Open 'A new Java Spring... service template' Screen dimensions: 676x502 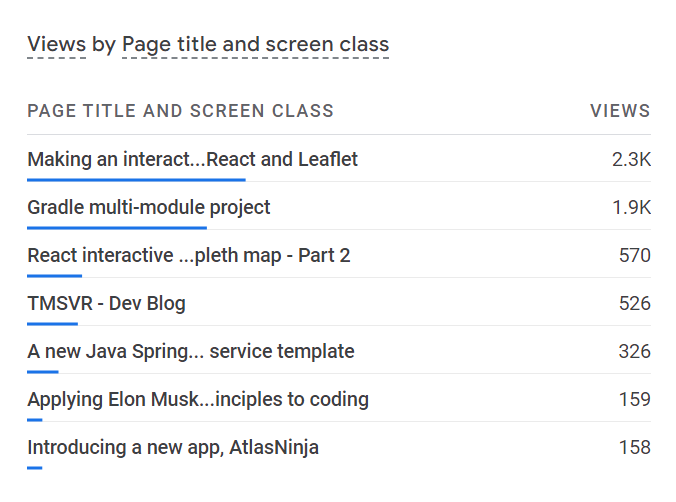(190, 351)
